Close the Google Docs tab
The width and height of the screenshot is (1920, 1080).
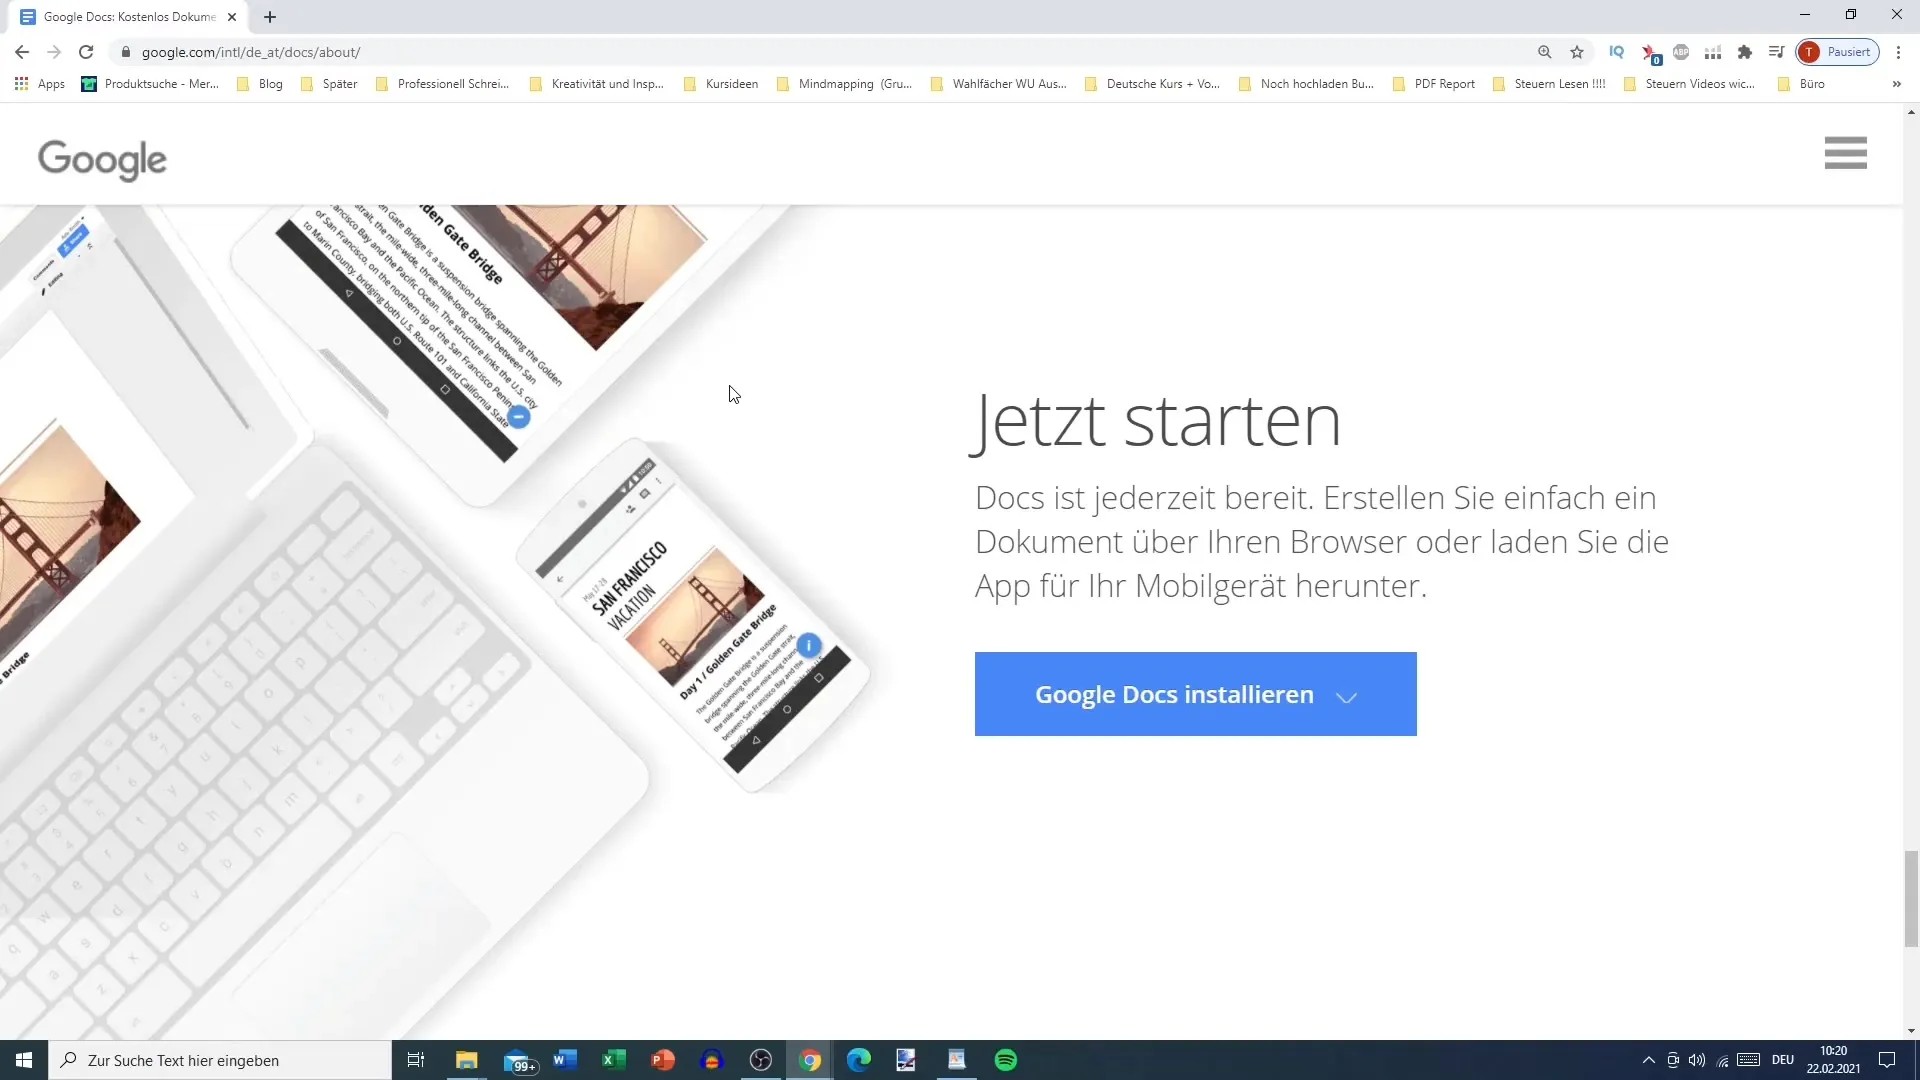pyautogui.click(x=232, y=17)
